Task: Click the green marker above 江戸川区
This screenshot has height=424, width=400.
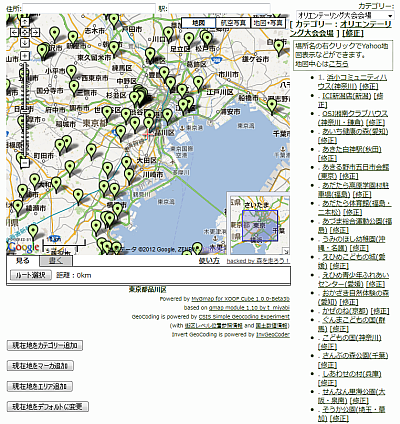Action: [x=198, y=83]
